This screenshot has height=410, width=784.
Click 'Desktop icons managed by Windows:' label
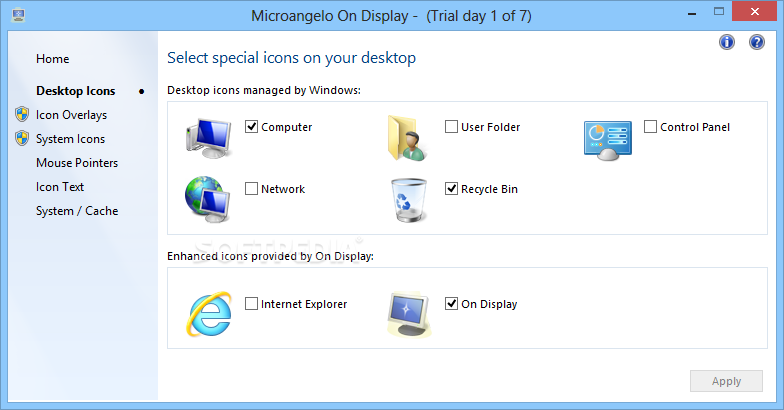pos(264,90)
